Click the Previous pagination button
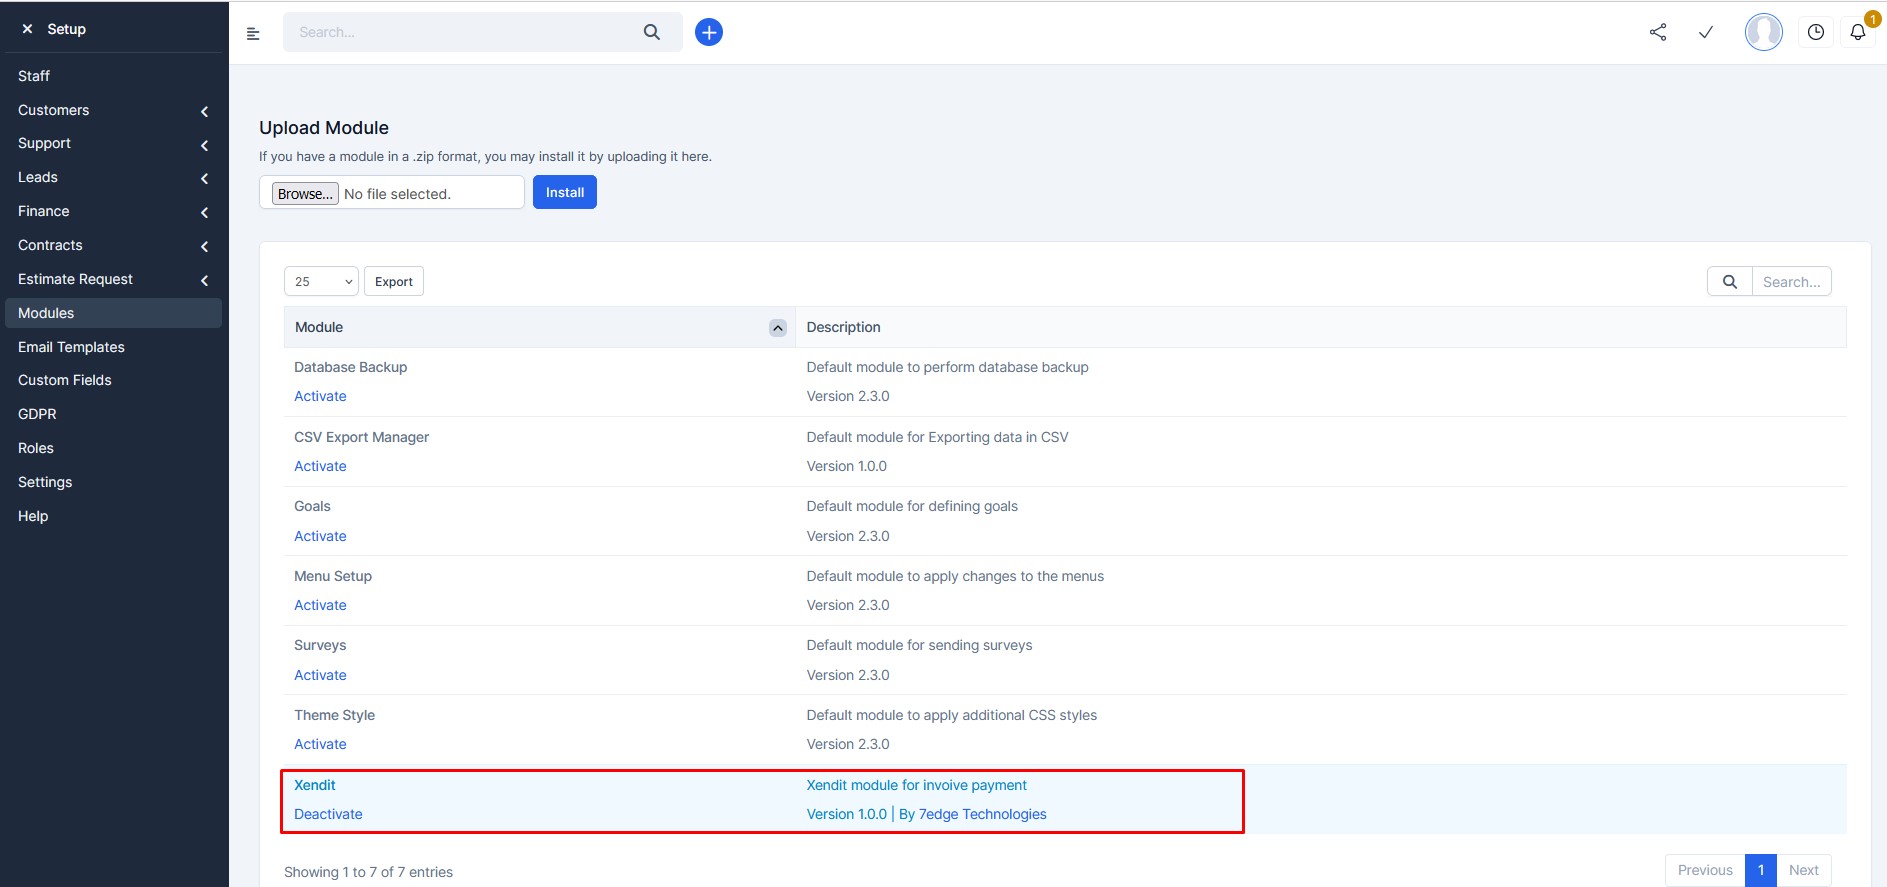The width and height of the screenshot is (1887, 887). (x=1705, y=870)
